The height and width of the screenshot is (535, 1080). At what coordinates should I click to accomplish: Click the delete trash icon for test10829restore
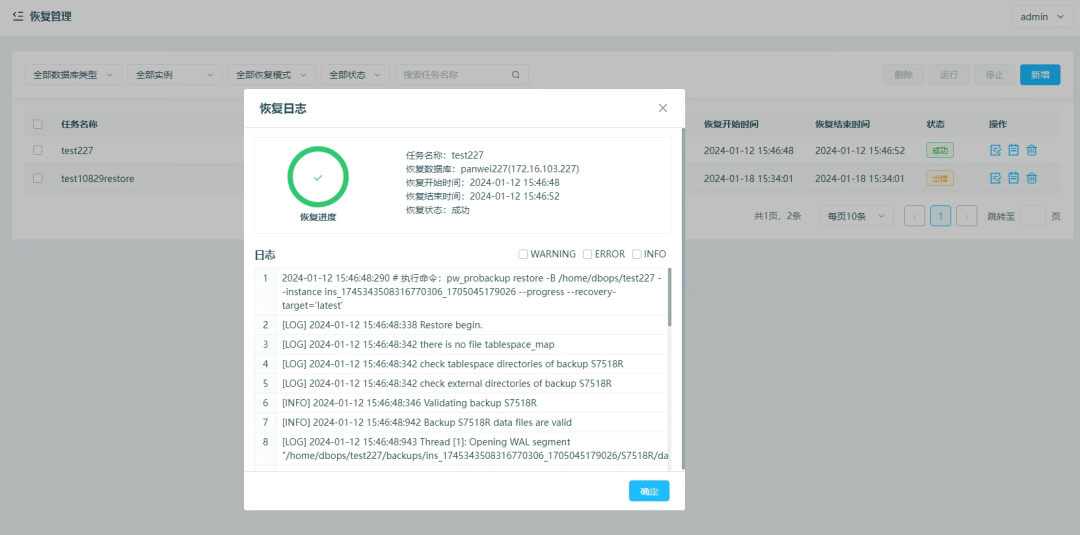(1032, 178)
